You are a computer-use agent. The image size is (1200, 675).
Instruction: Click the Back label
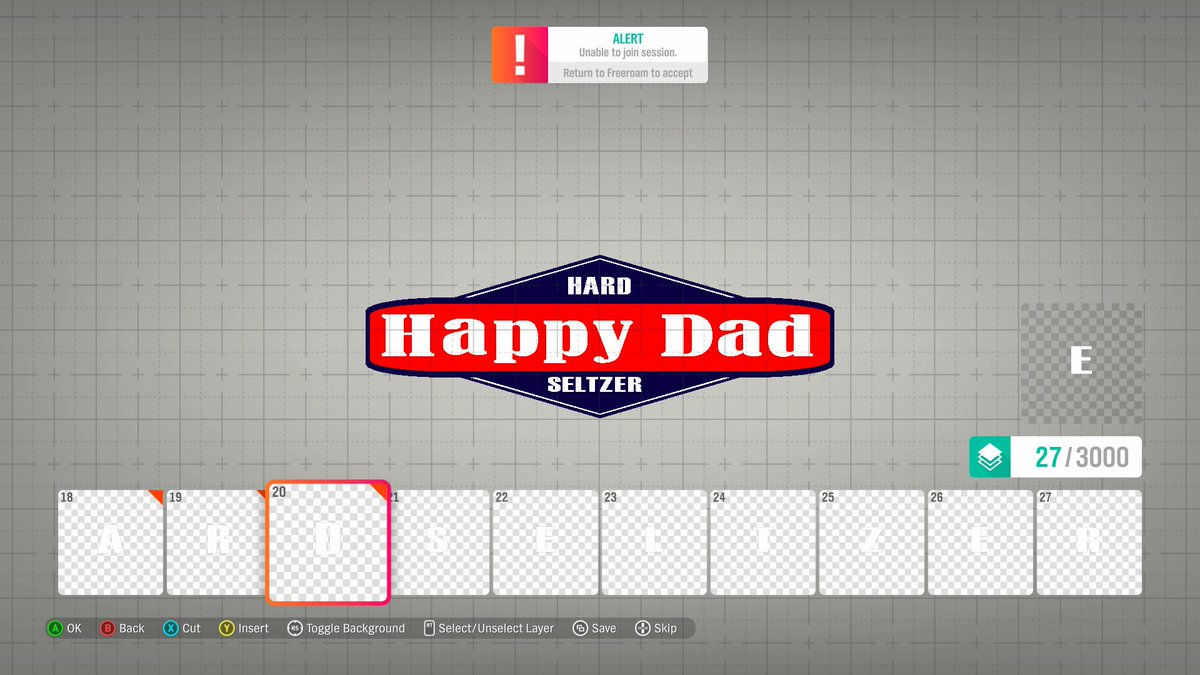tap(132, 629)
